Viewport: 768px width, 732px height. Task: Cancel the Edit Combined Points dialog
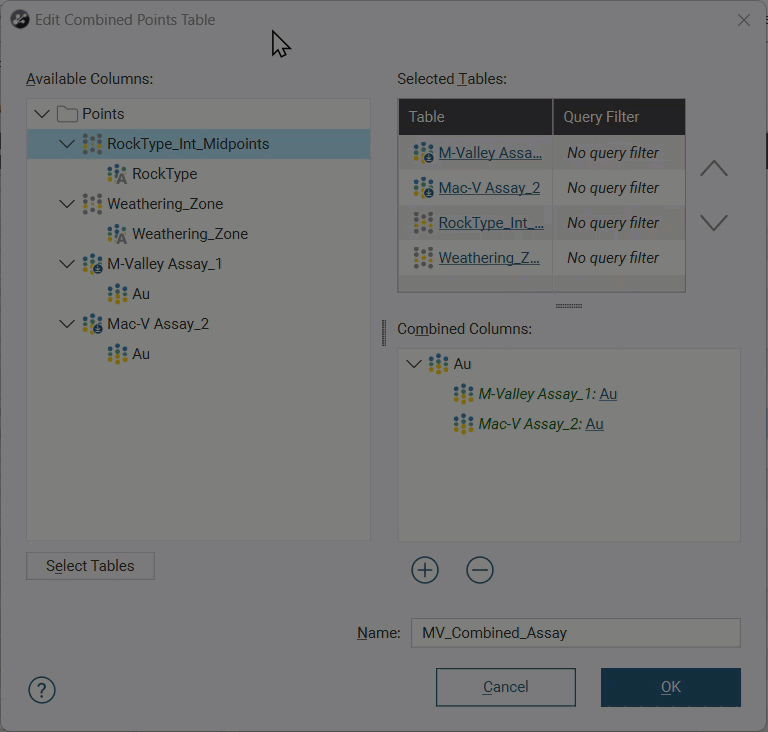coord(505,687)
